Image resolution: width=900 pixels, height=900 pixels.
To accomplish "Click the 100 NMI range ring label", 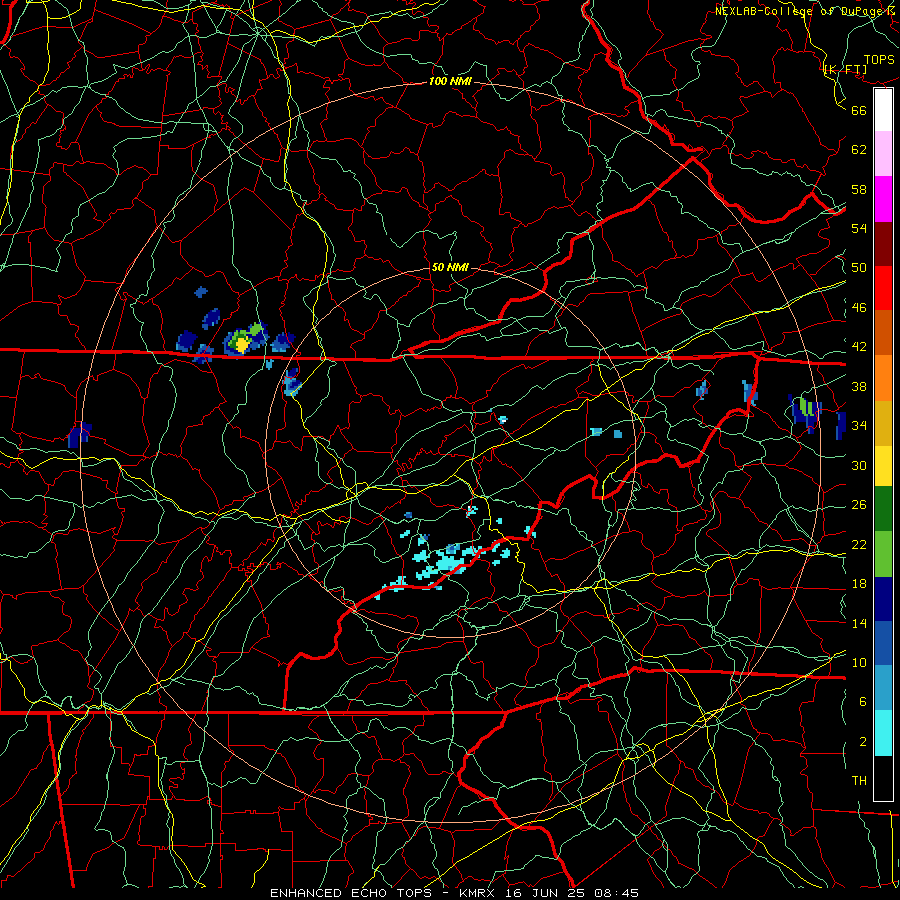I will [x=450, y=81].
